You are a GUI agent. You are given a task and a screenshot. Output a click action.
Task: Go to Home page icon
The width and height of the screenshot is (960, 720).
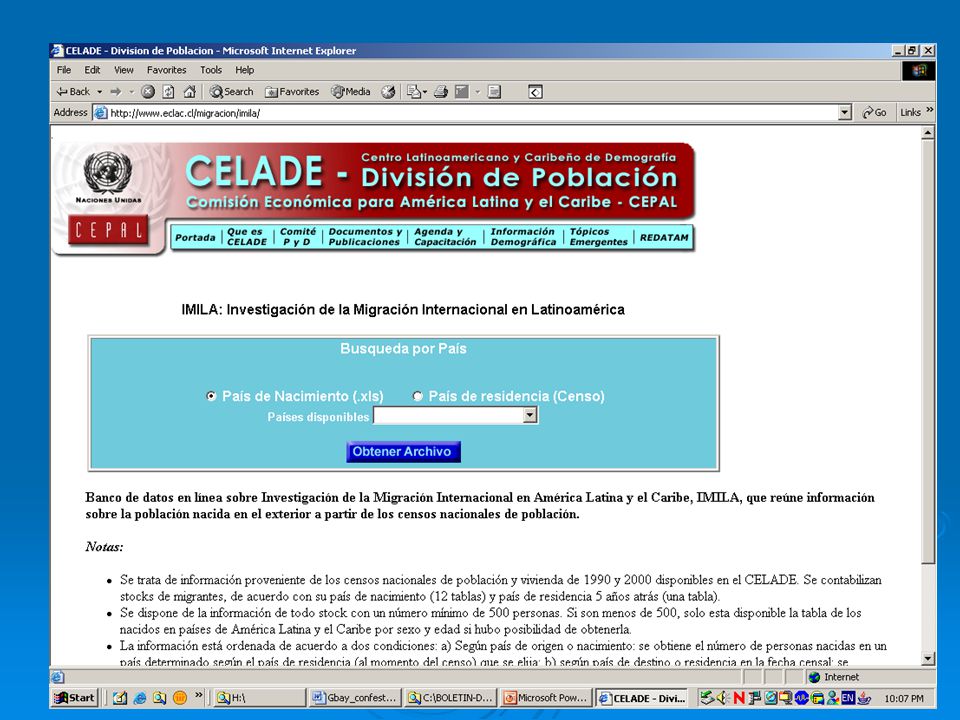coord(189,92)
